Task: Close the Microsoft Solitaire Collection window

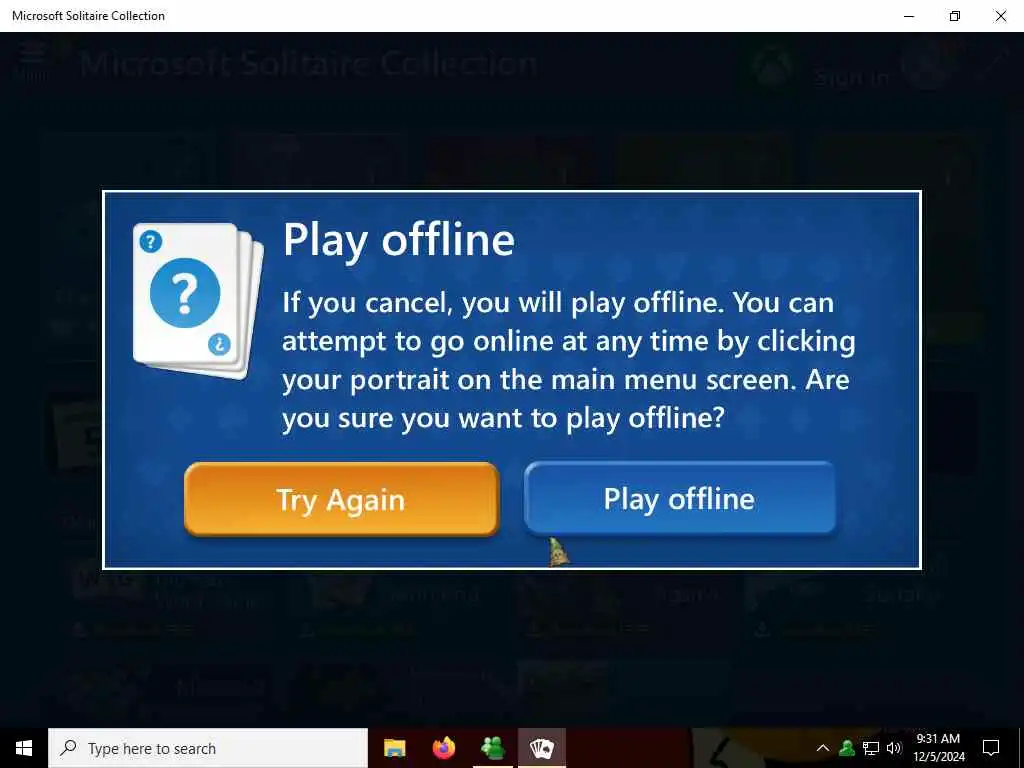Action: 1000,16
